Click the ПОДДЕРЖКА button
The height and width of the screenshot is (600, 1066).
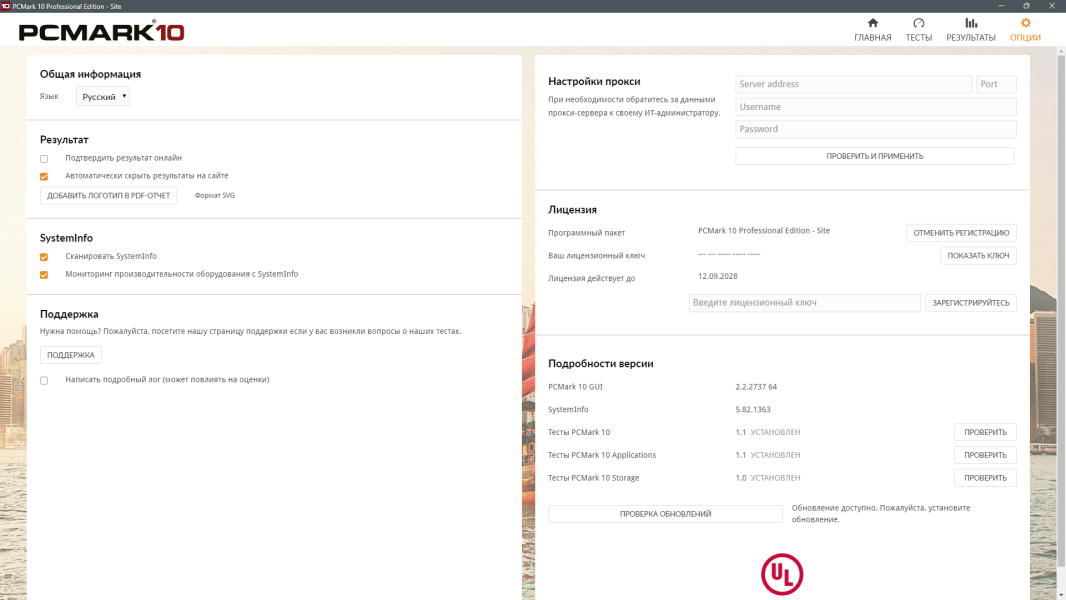tap(71, 355)
